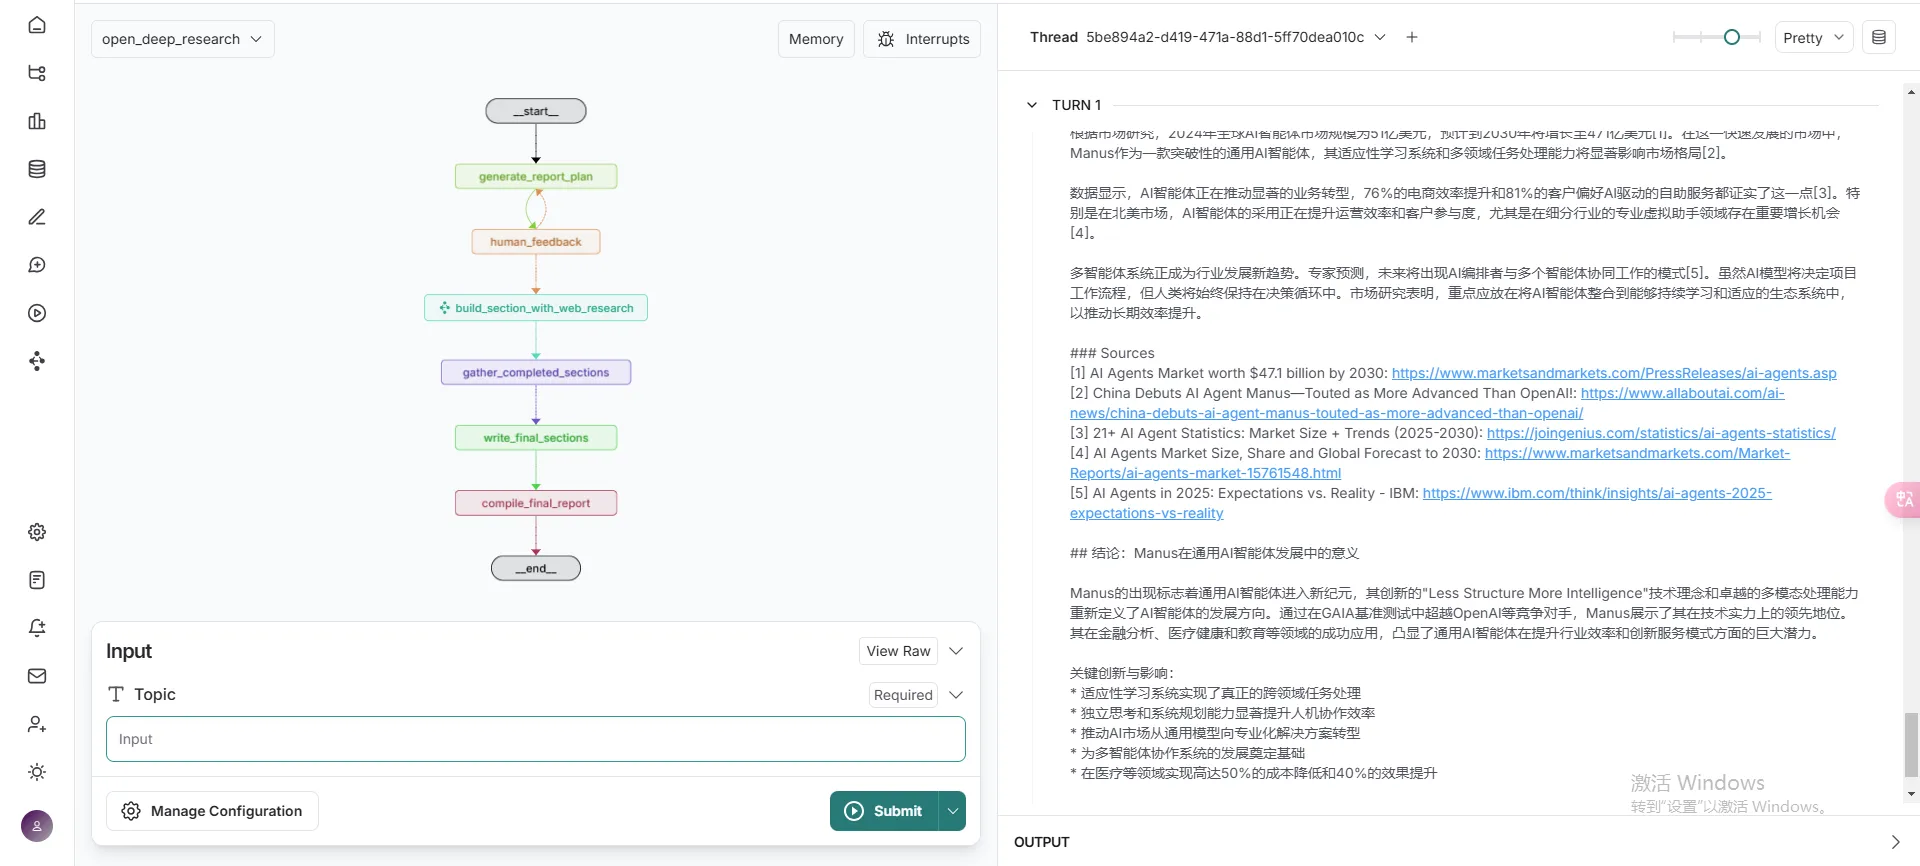1920x866 pixels.
Task: Open the mail envelope sidebar icon
Action: (x=37, y=676)
